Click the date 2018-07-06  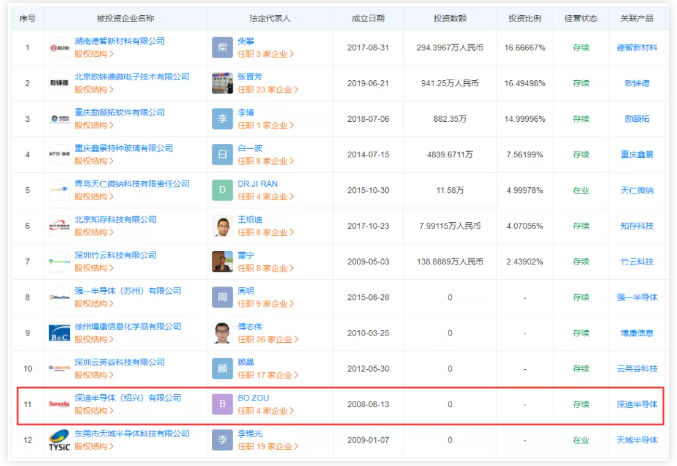click(368, 119)
